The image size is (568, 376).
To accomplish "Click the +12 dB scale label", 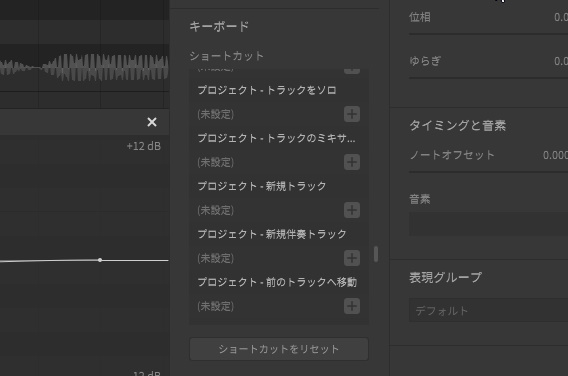I will [144, 146].
